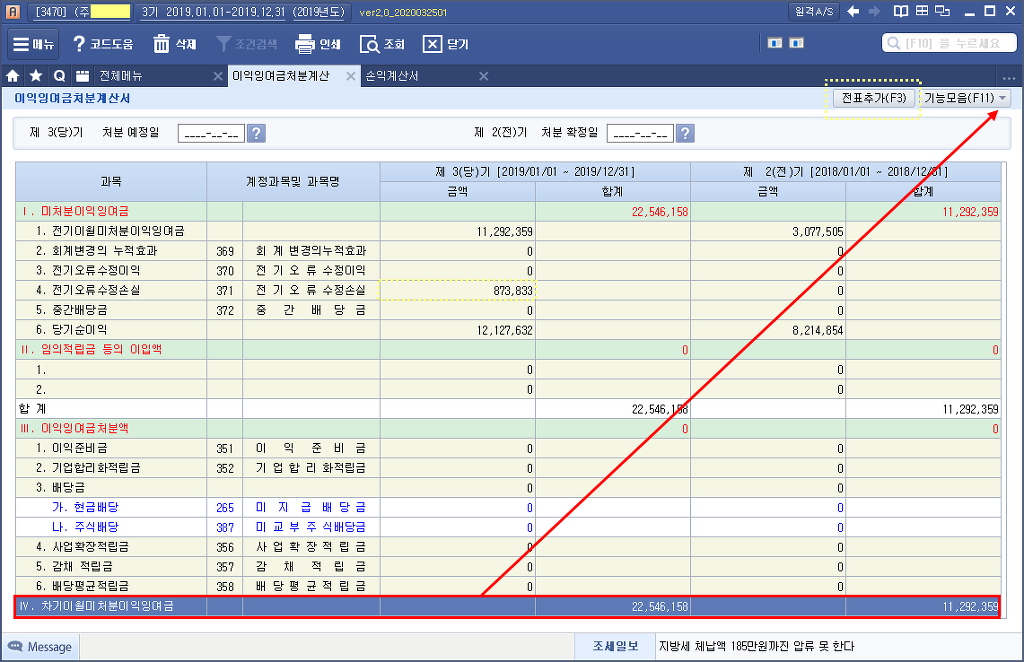Click the 전표추가(F3) button
Image resolution: width=1024 pixels, height=662 pixels.
point(872,98)
